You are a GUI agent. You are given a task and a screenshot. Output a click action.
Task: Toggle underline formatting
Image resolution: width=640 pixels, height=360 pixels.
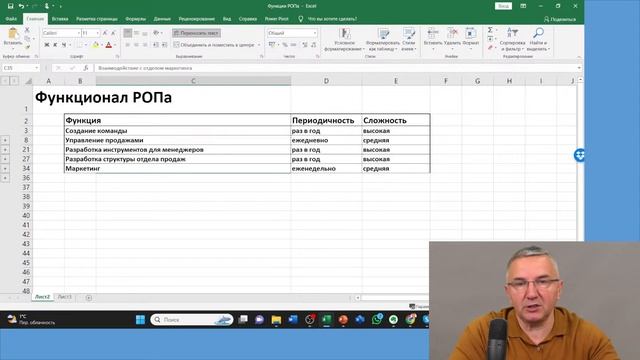pos(64,45)
